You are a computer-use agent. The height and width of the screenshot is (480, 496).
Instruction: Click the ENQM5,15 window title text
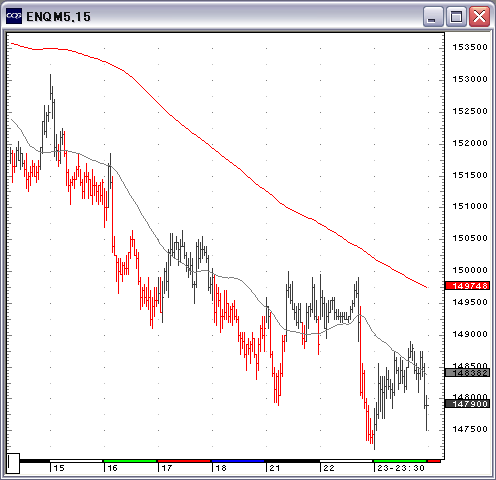[x=58, y=17]
